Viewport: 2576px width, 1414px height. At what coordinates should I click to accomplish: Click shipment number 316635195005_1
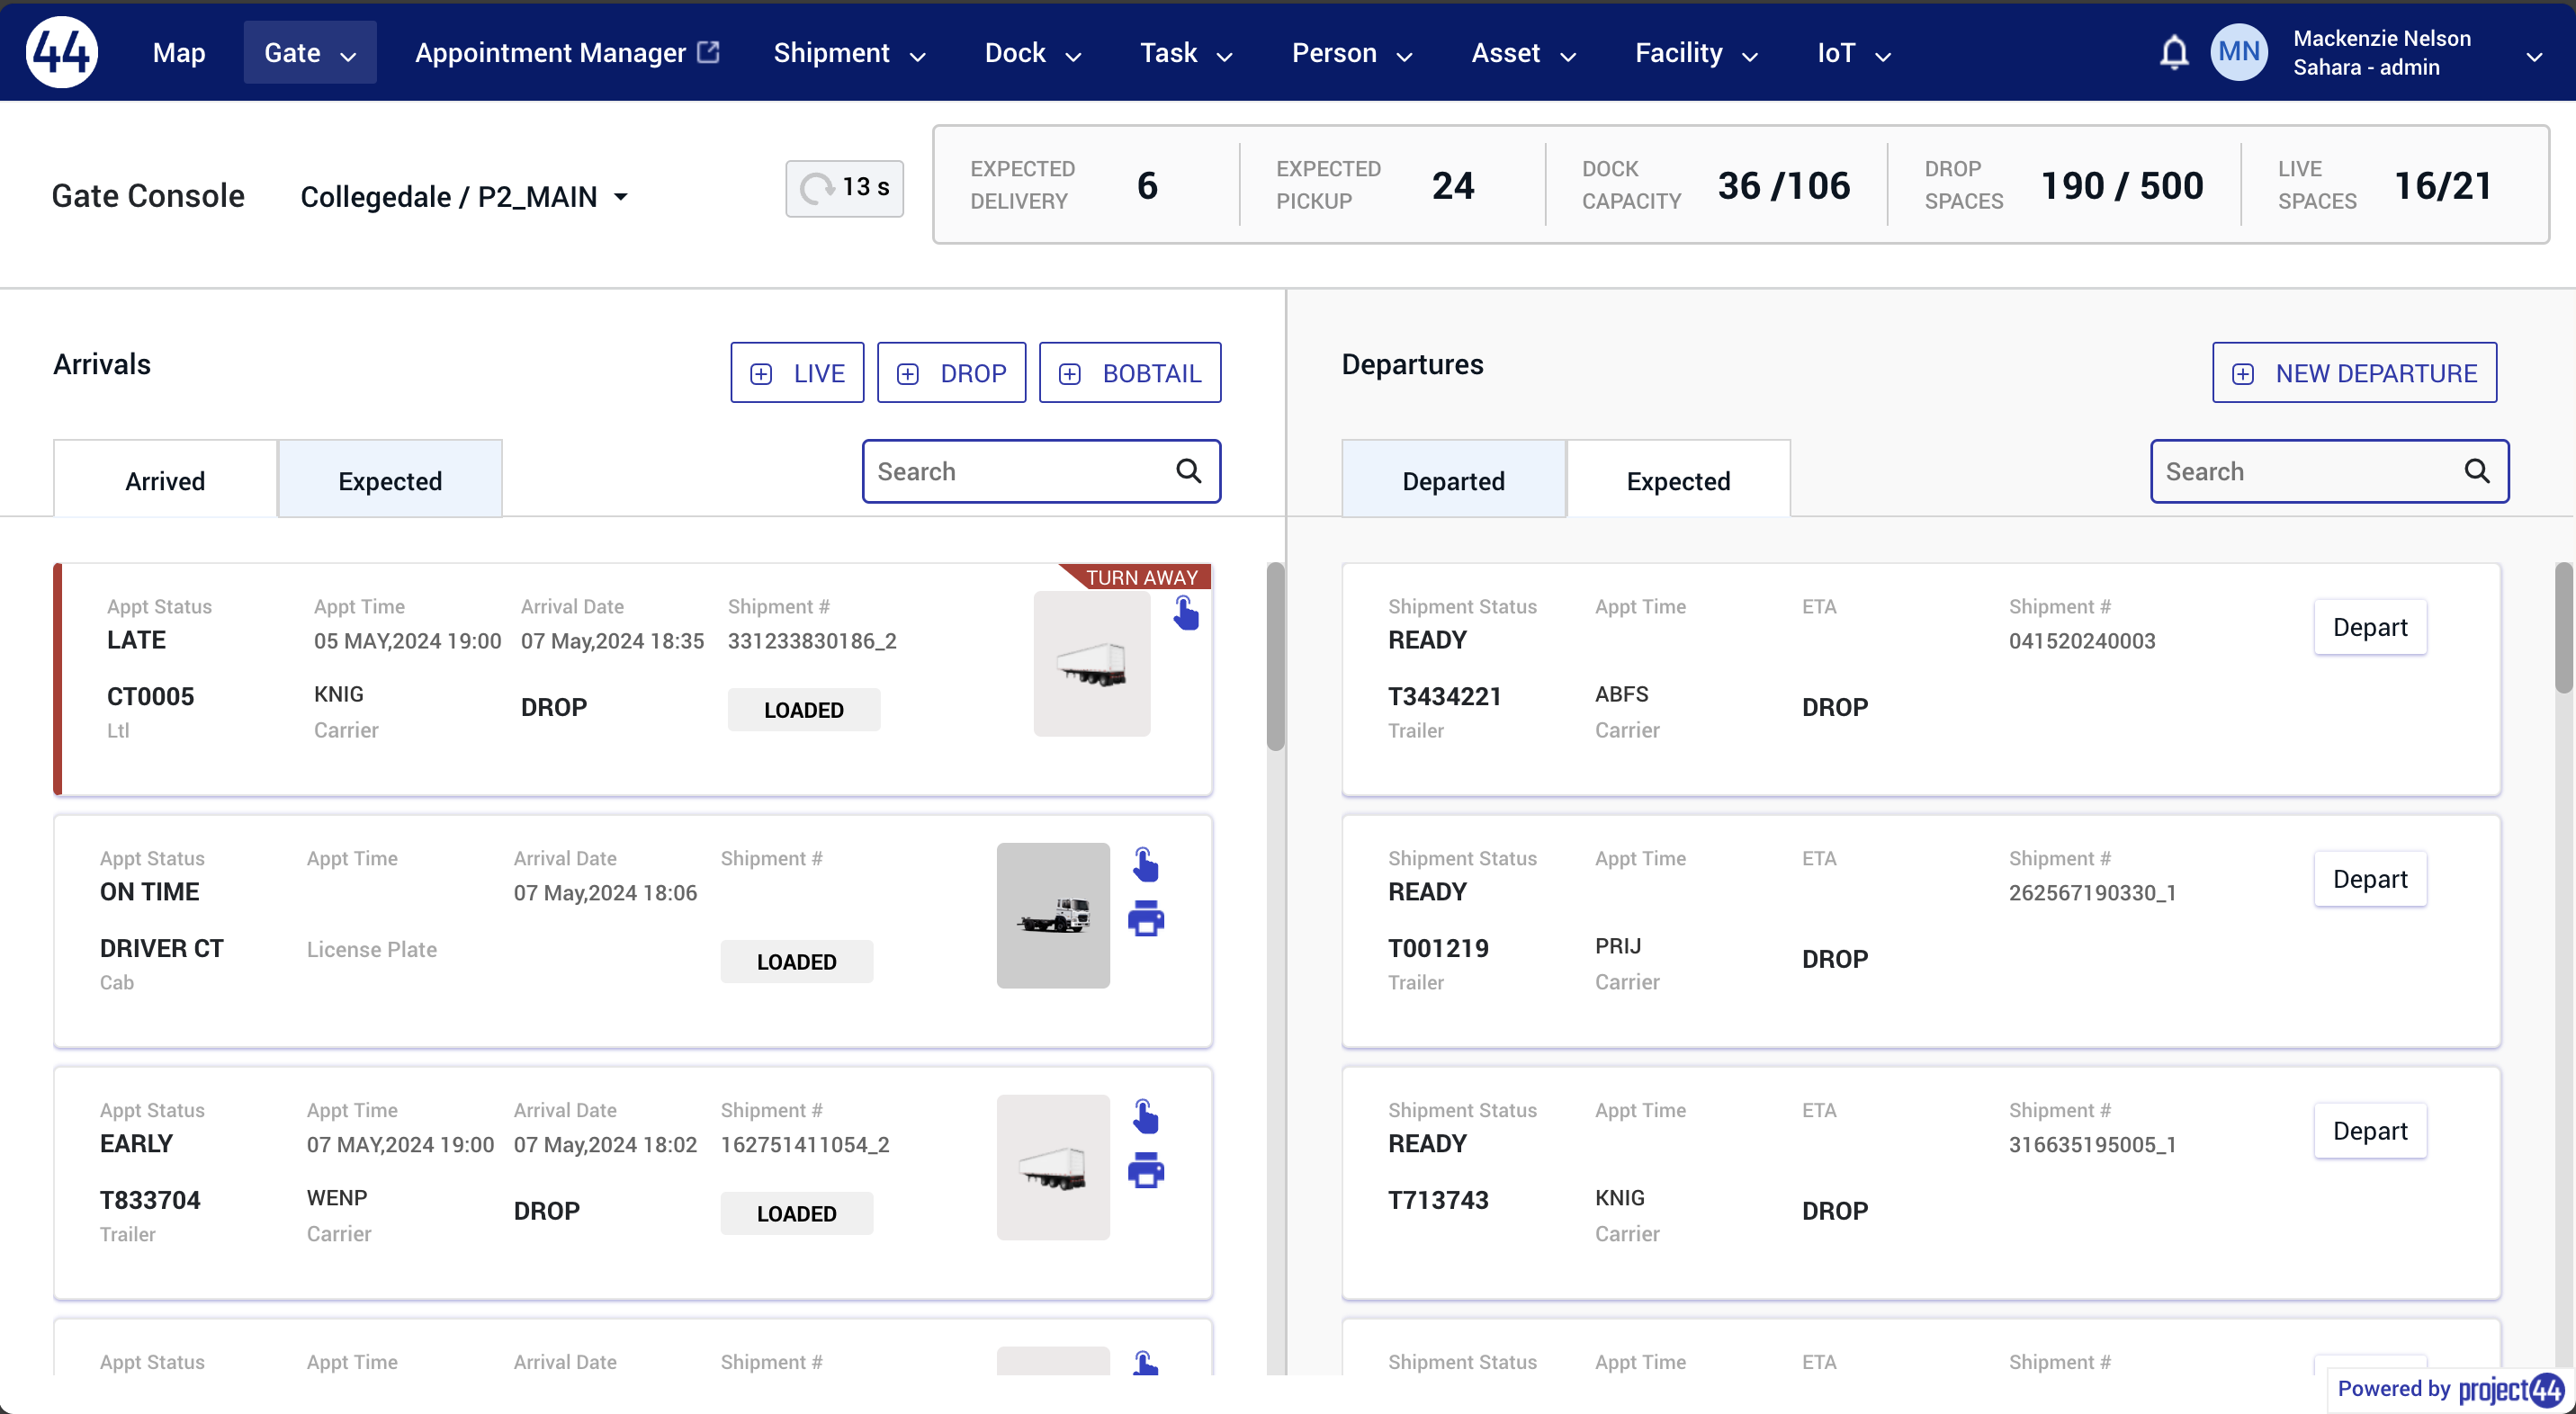coord(2093,1145)
